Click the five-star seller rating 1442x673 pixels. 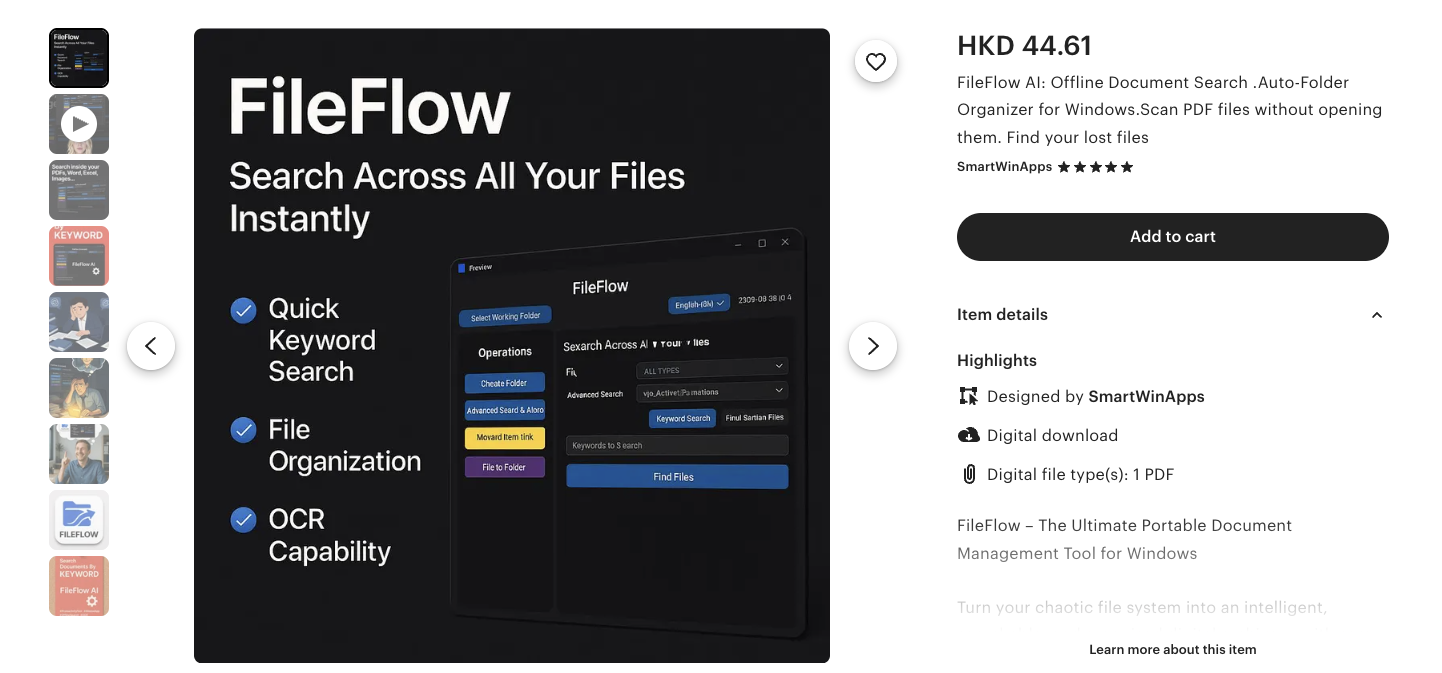click(1095, 167)
